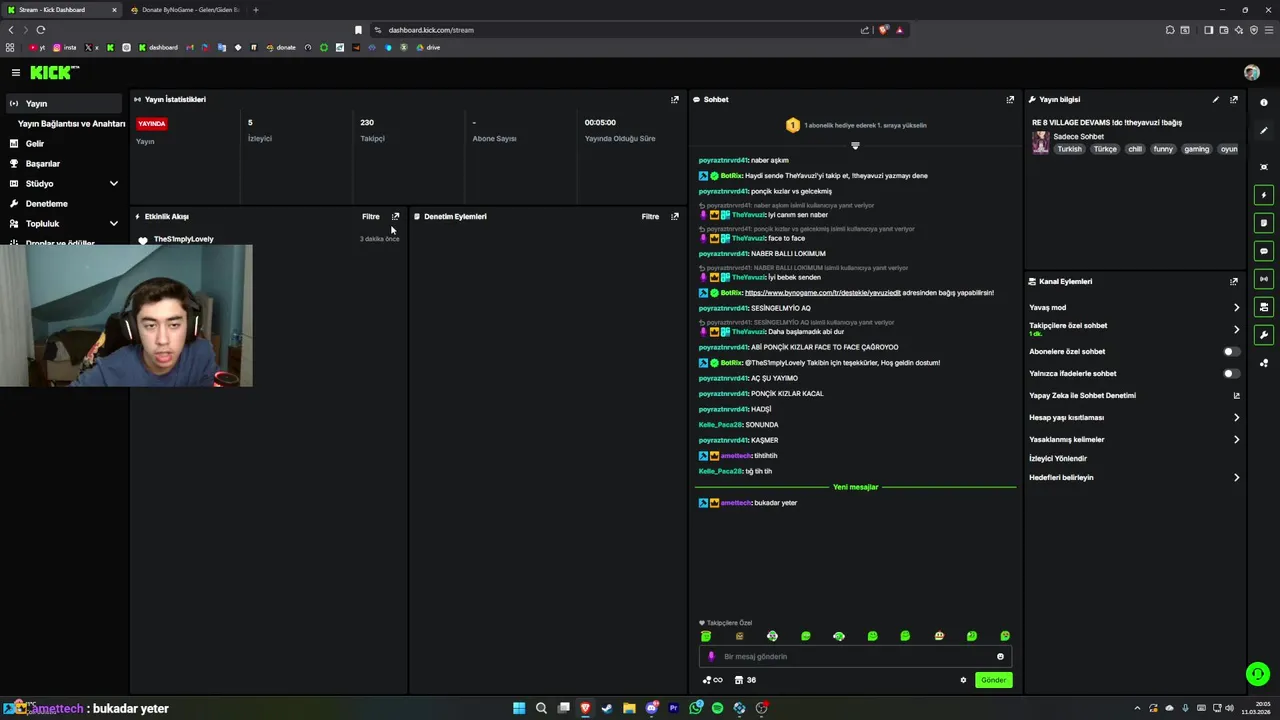Screen dimensions: 1280x720
Task: Toggle Yalnızca ifadelerle sohbet switch
Action: tap(1232, 374)
